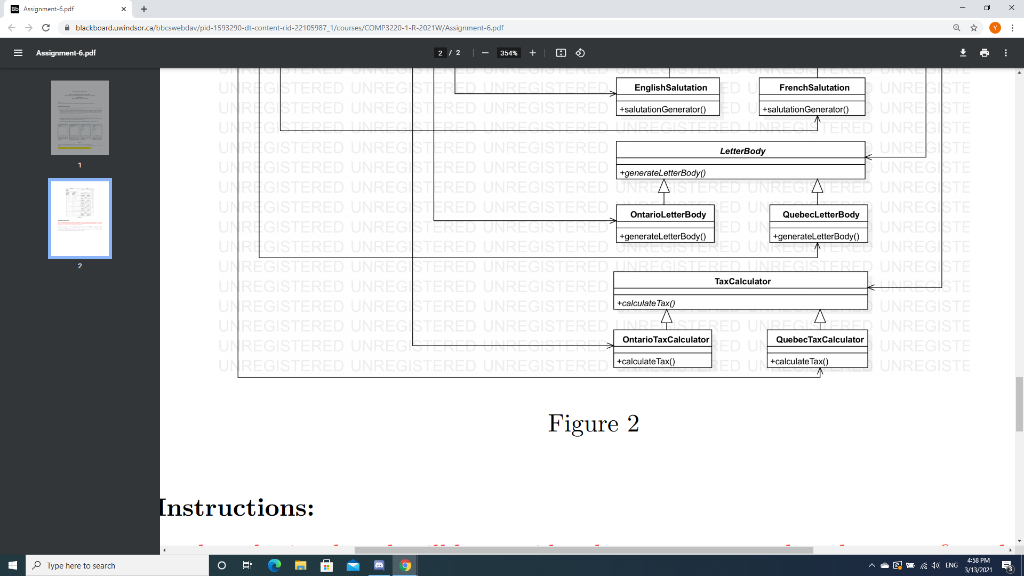Click the fit-to-page icon

point(559,53)
